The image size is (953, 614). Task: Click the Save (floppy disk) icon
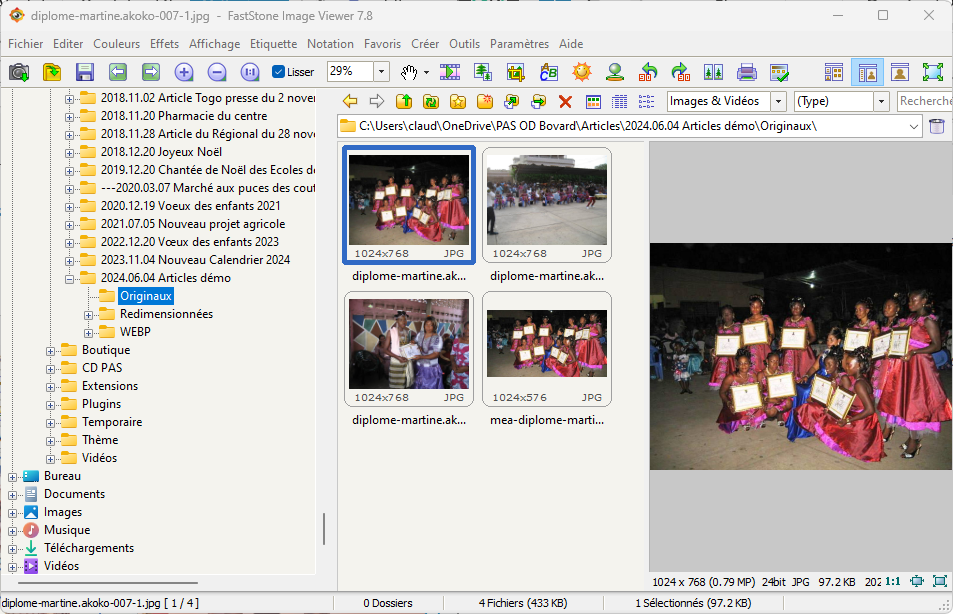85,72
